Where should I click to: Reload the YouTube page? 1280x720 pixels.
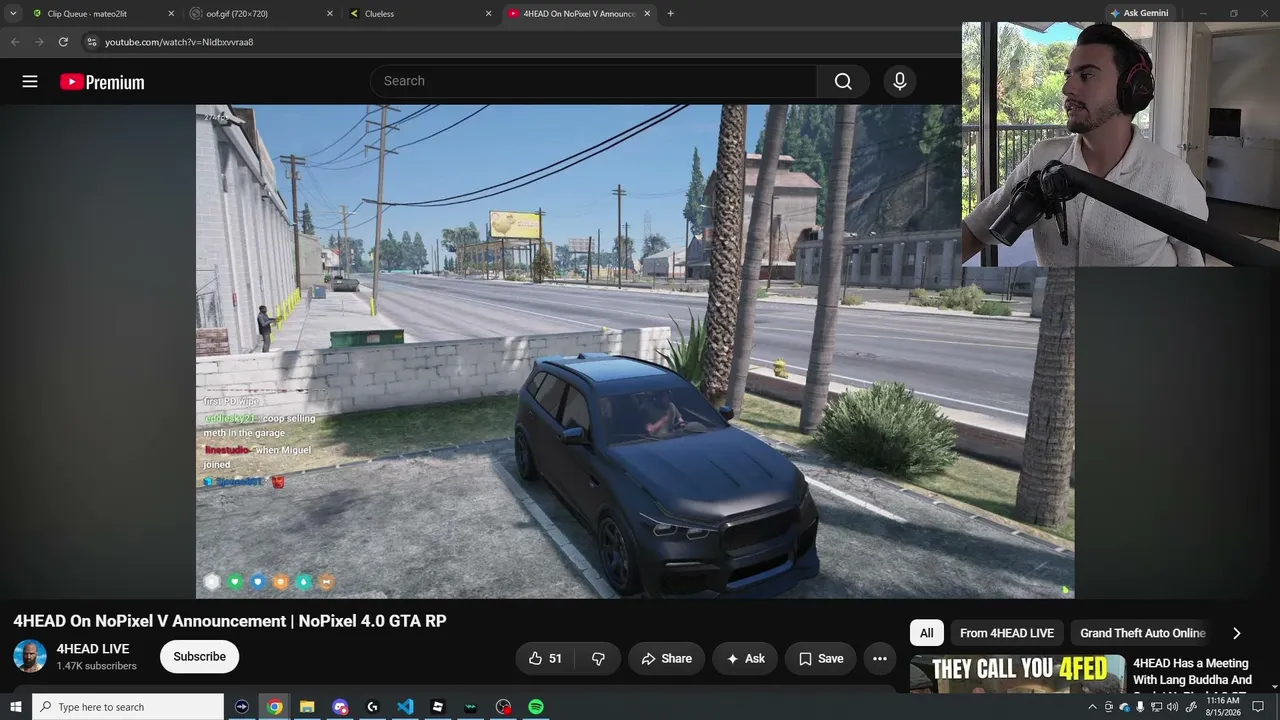coord(63,42)
